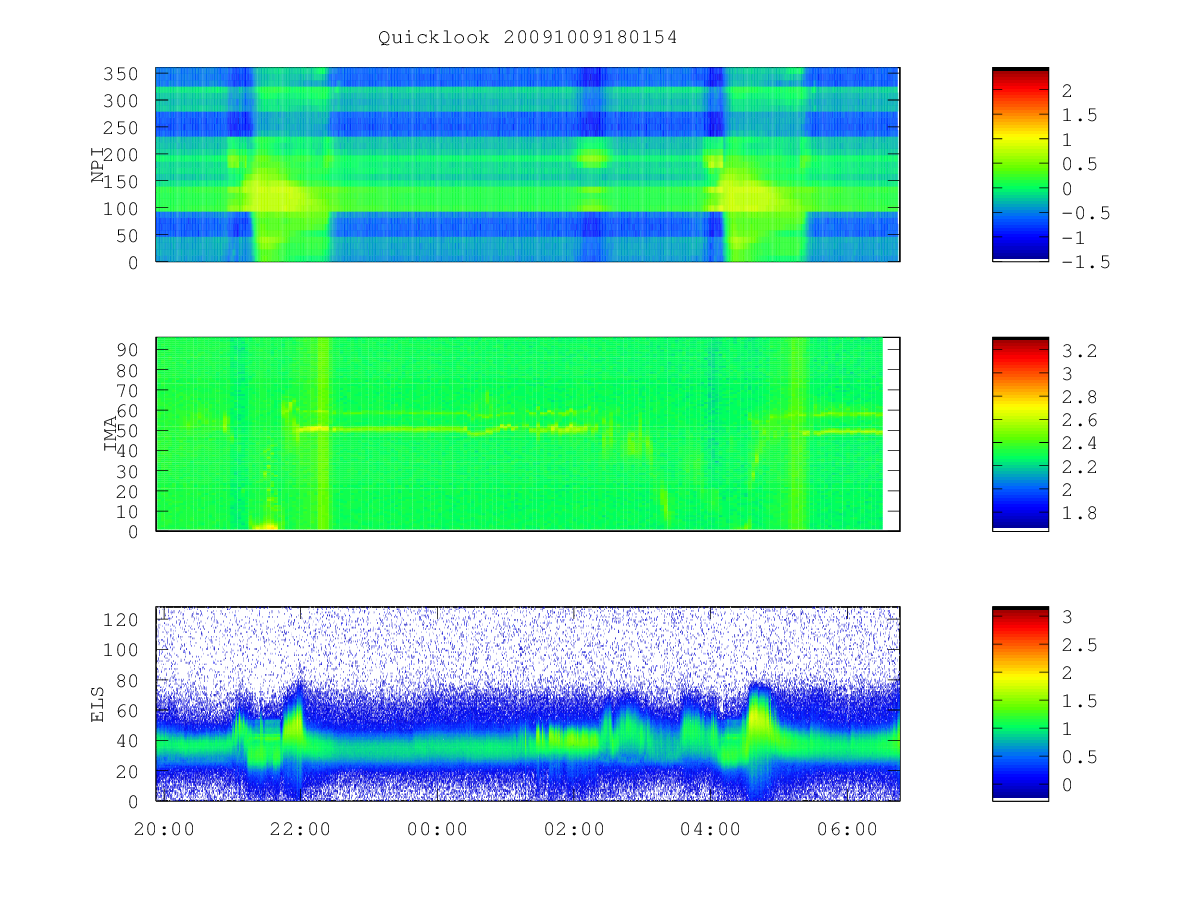Click the '-1' label on NPI colorbar

click(1073, 238)
